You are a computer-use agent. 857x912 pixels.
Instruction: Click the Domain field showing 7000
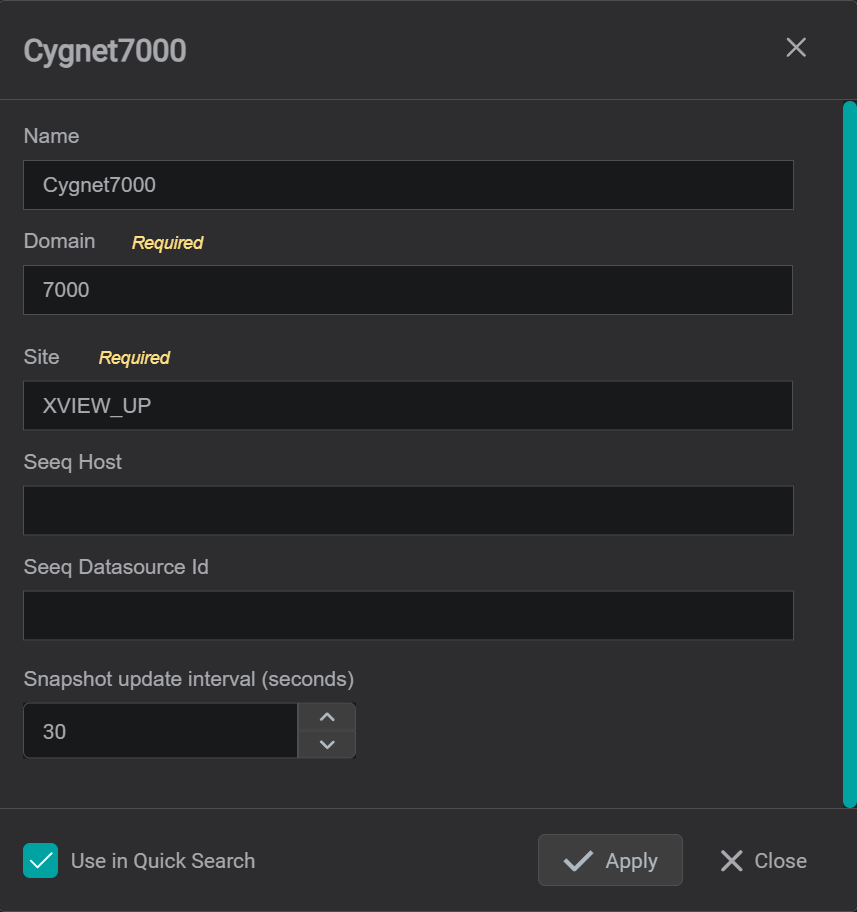point(408,290)
